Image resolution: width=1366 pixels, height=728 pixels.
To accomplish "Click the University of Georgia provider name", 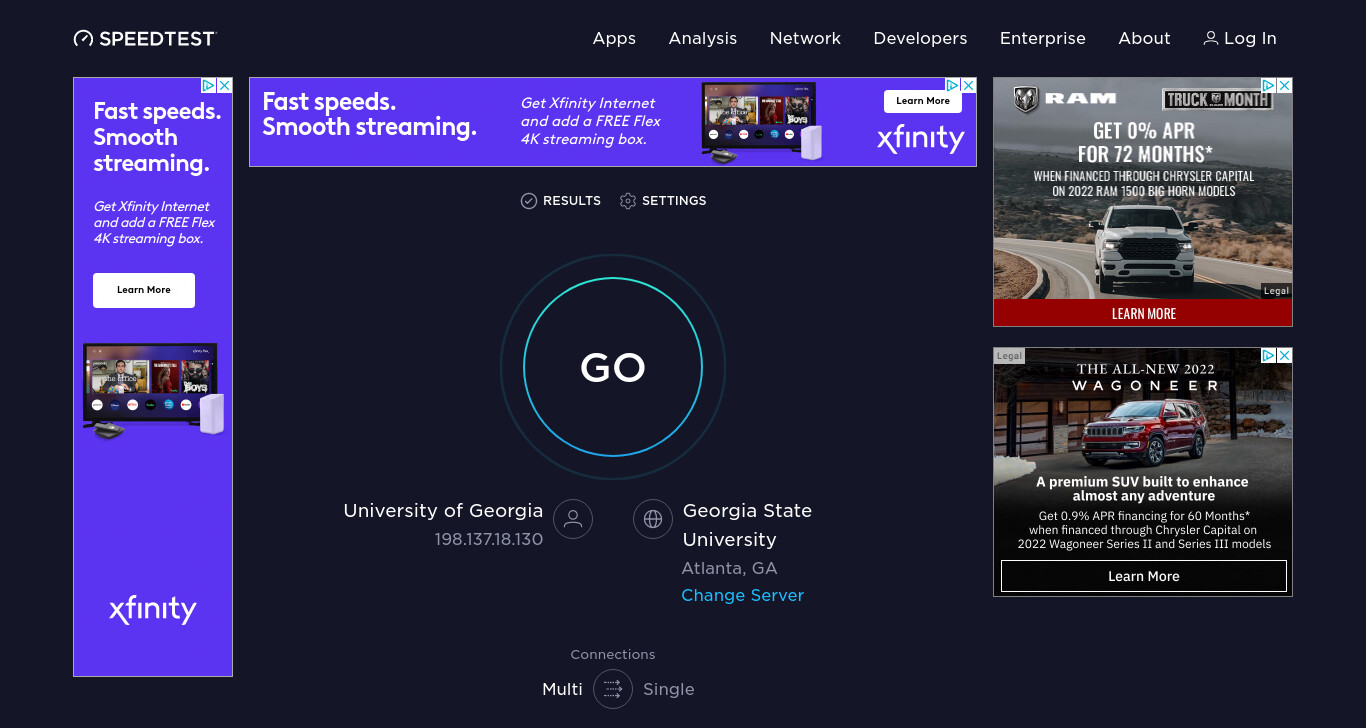I will tap(443, 510).
